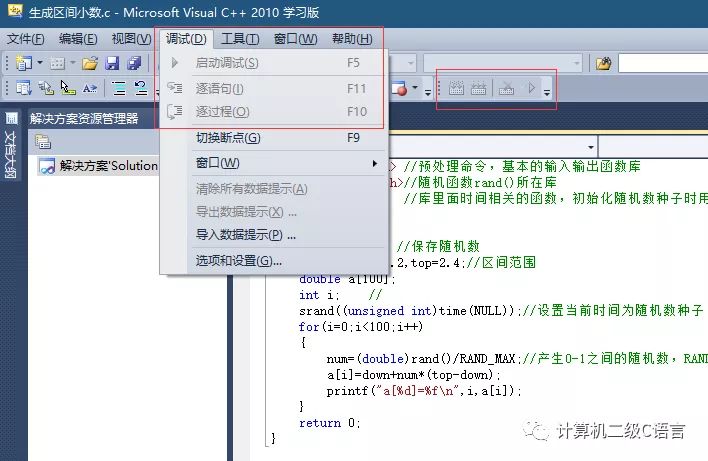Screen dimensions: 708x461
Task: Click the Solution Explorer panel title
Action: click(x=84, y=119)
